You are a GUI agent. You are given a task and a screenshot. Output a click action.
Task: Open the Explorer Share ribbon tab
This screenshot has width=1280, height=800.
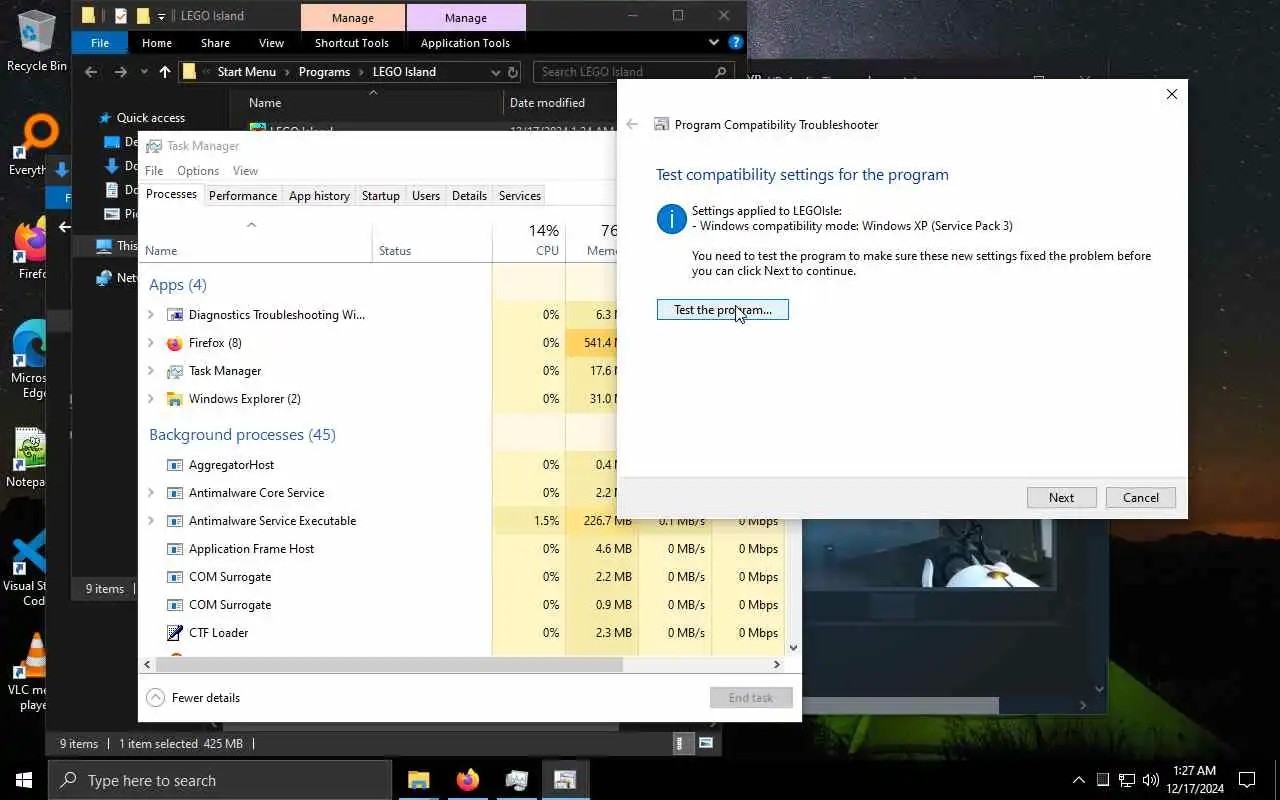(x=215, y=43)
